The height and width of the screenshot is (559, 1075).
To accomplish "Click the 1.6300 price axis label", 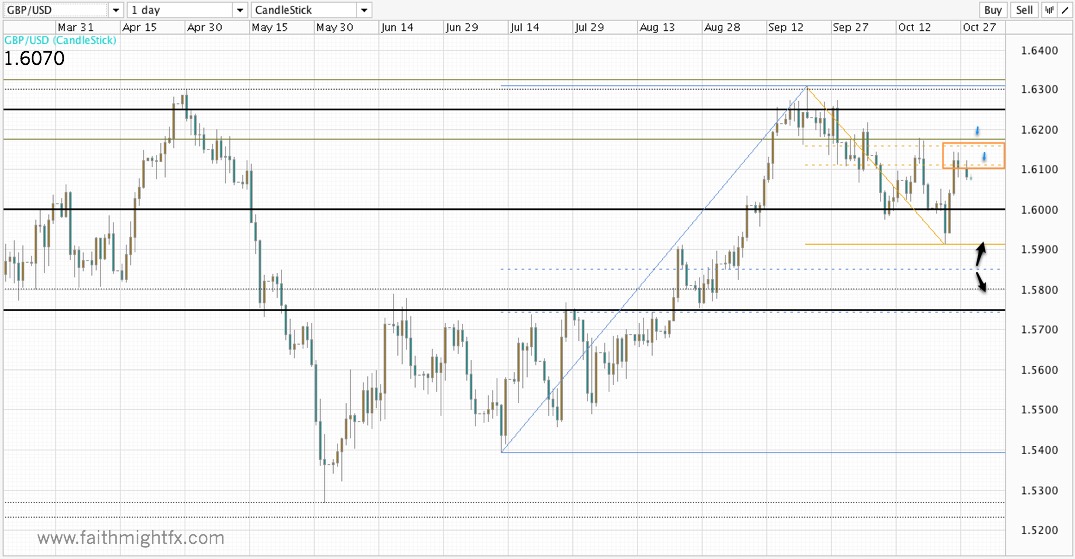I will tap(1039, 90).
